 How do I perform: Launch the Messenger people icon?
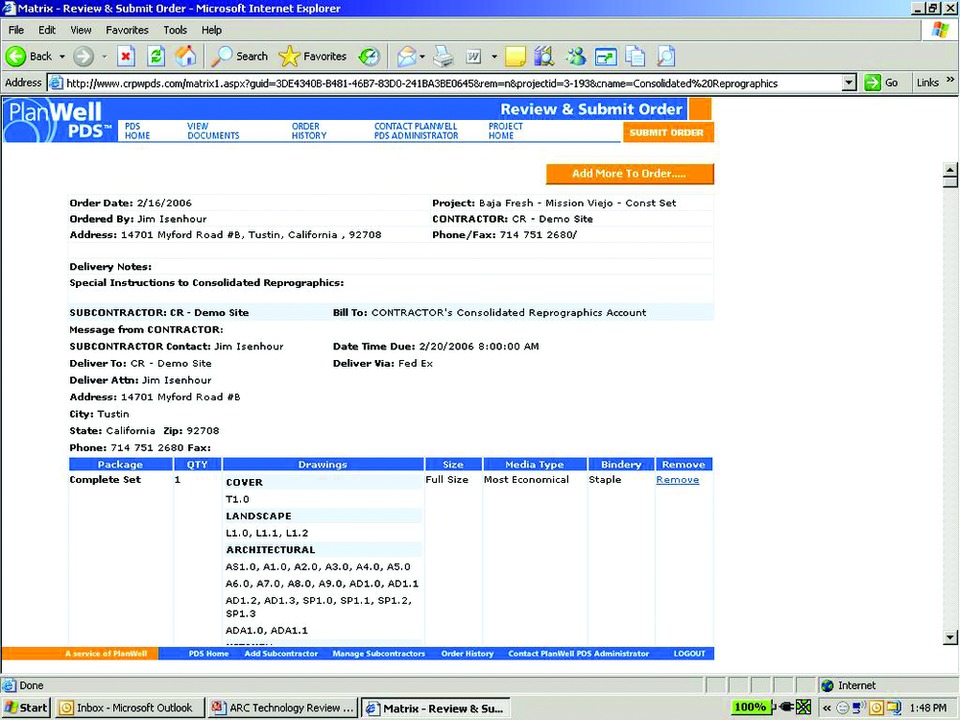(x=576, y=56)
